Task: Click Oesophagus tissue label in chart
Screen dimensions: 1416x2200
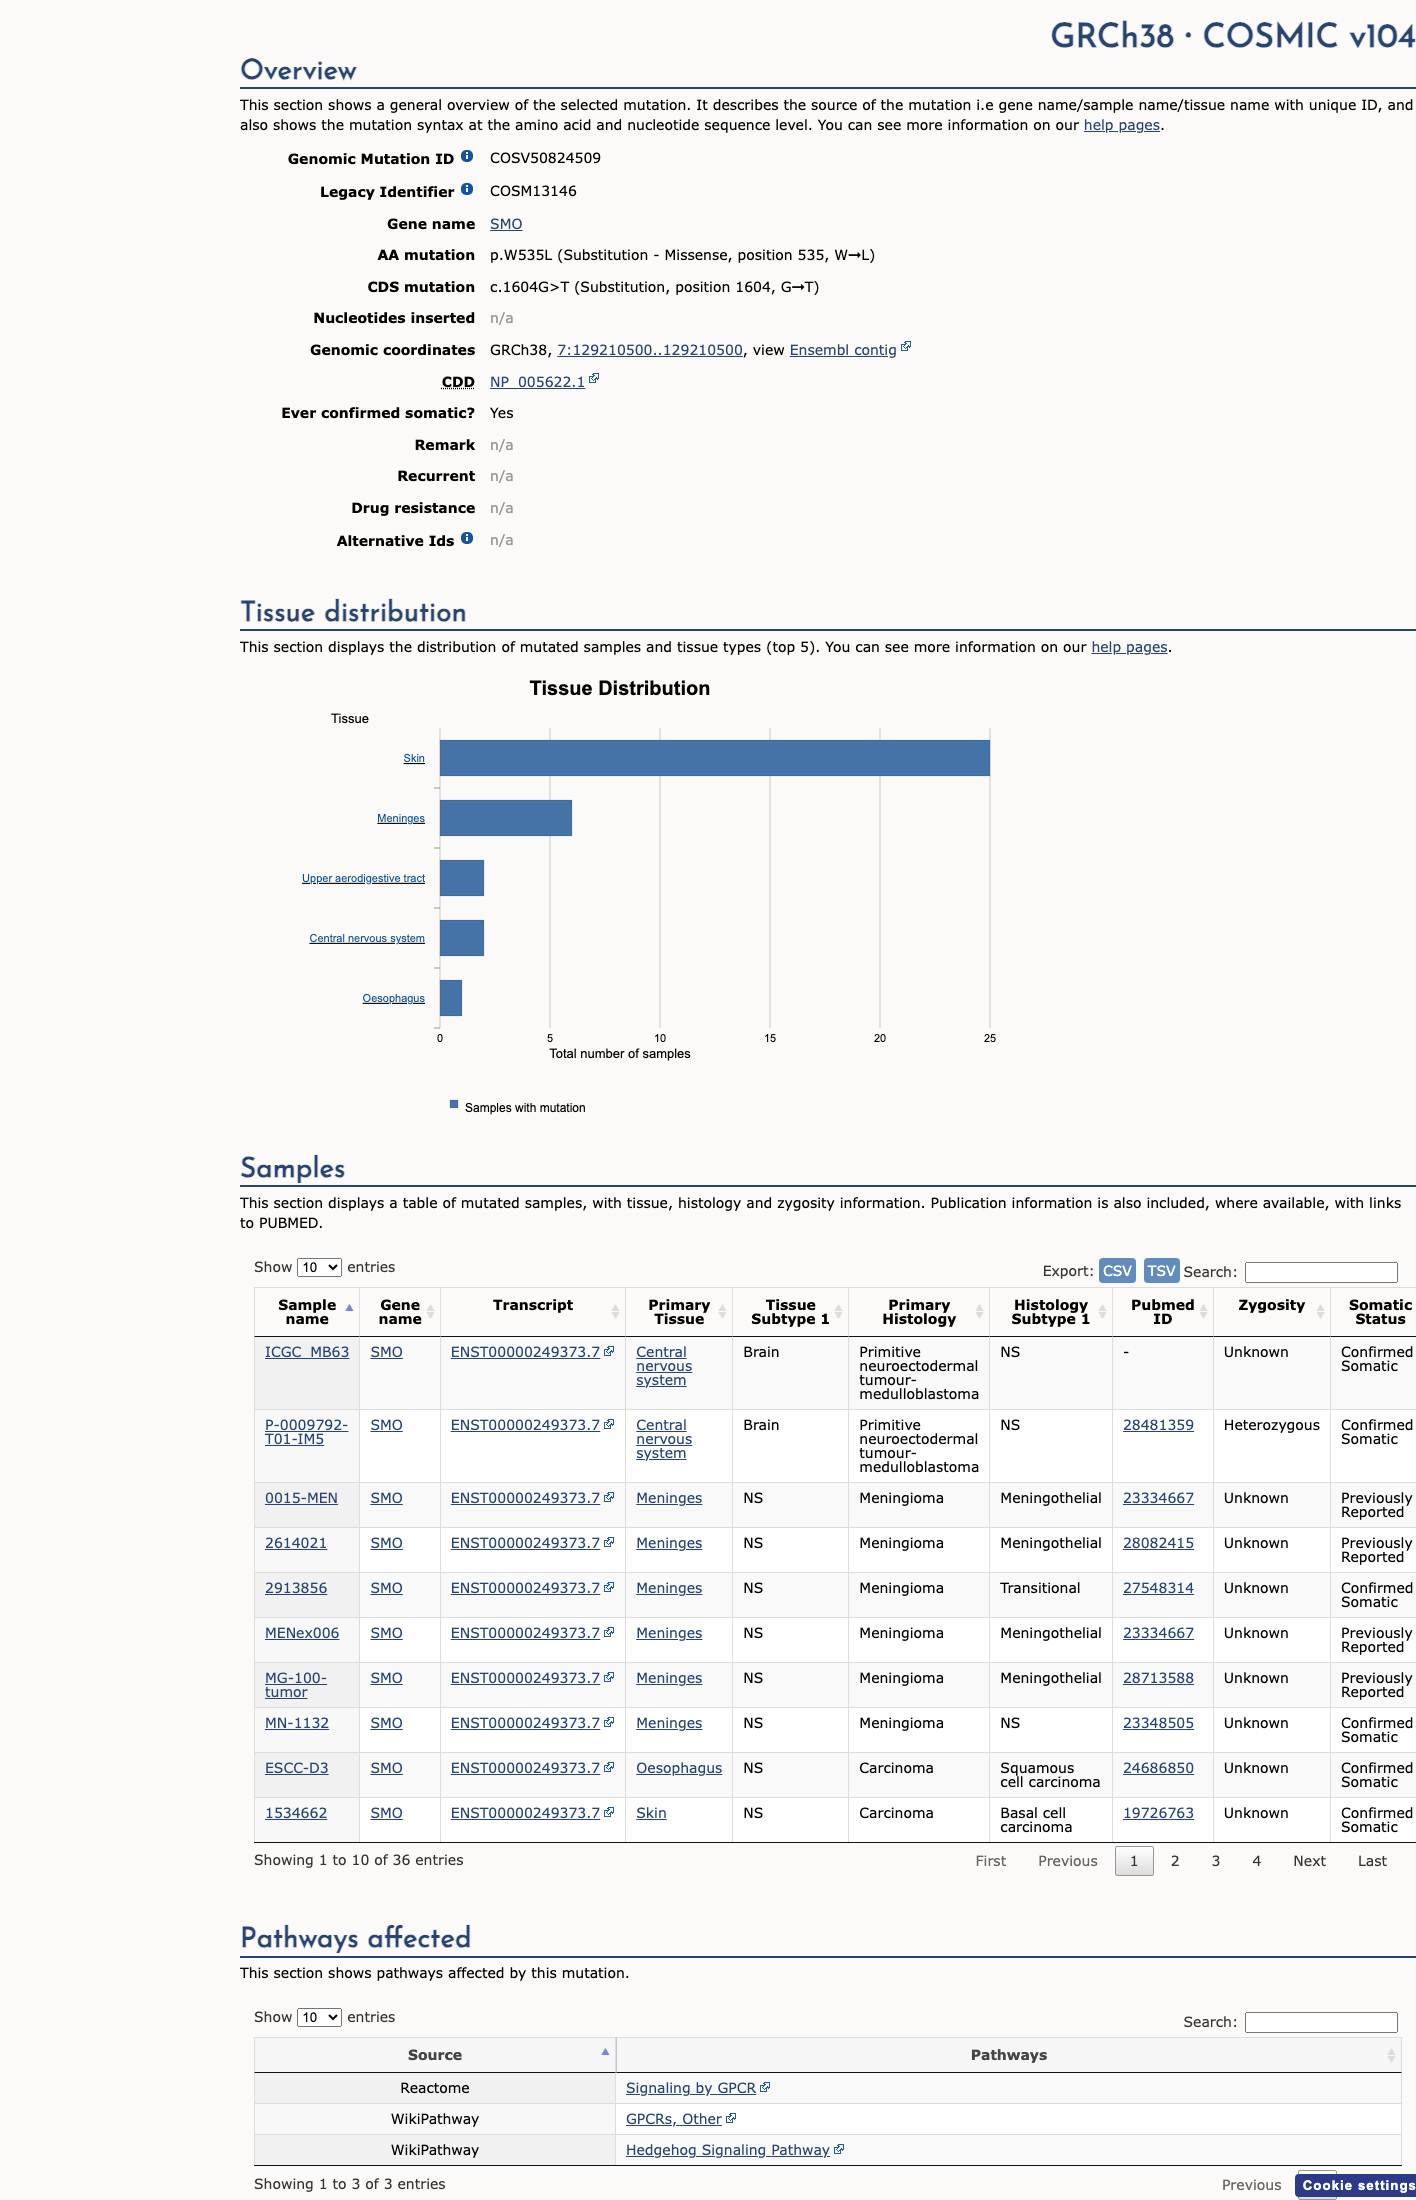Action: coord(394,998)
